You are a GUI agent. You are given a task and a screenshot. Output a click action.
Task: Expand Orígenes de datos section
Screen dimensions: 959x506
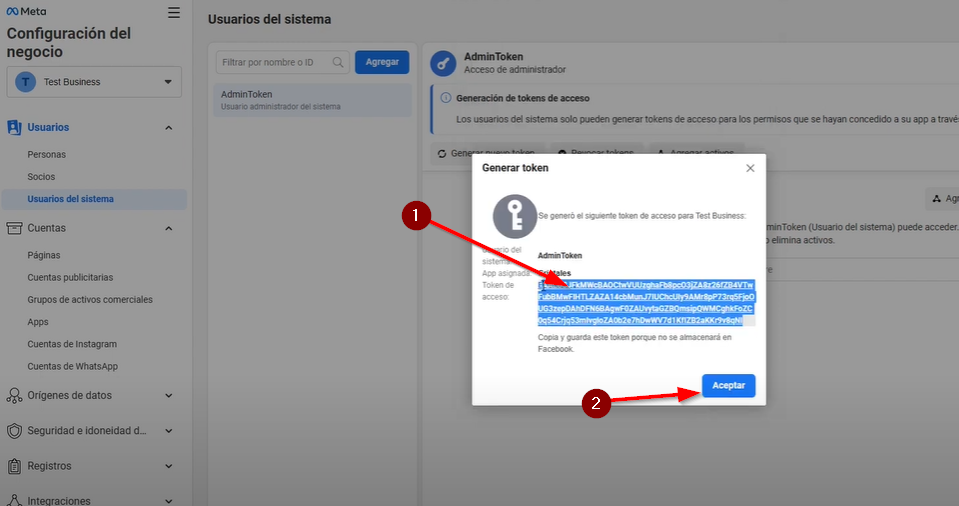click(x=169, y=396)
